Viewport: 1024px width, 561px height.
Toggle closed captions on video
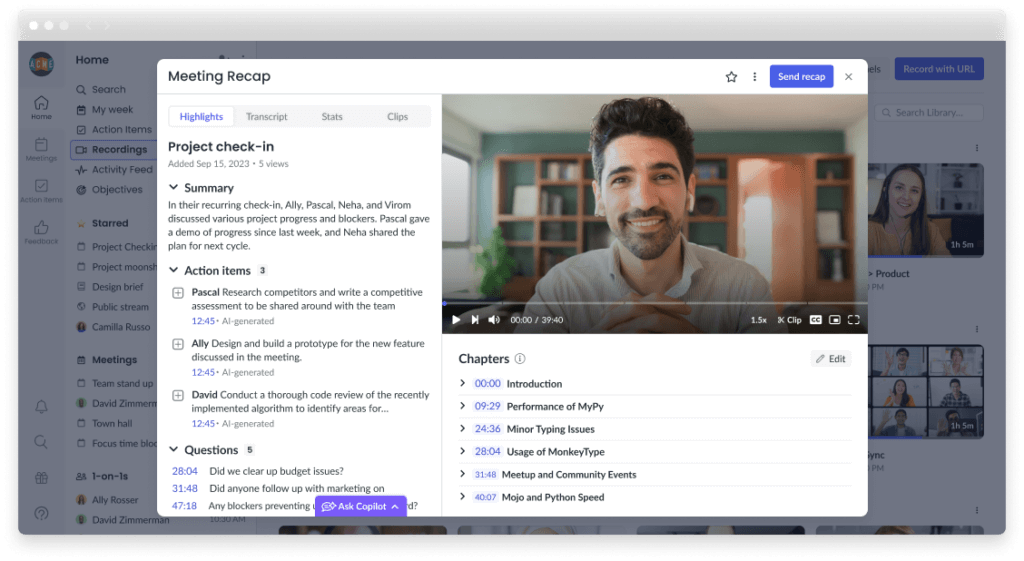[x=816, y=320]
